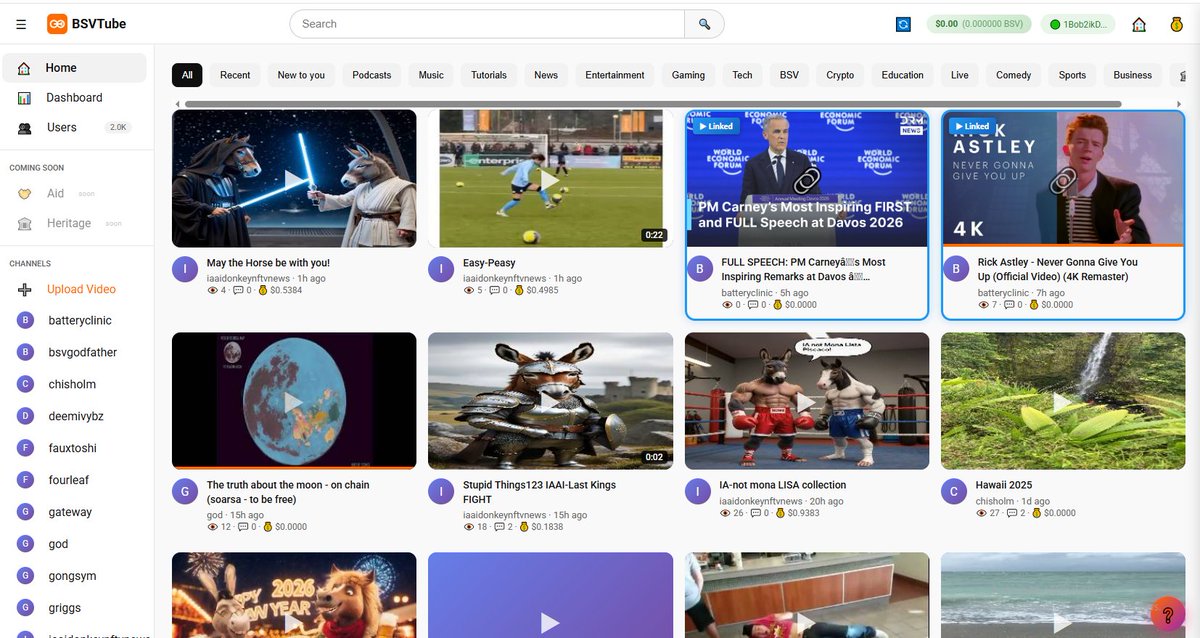Click the house icon in the top right
This screenshot has width=1200, height=638.
click(x=1139, y=24)
